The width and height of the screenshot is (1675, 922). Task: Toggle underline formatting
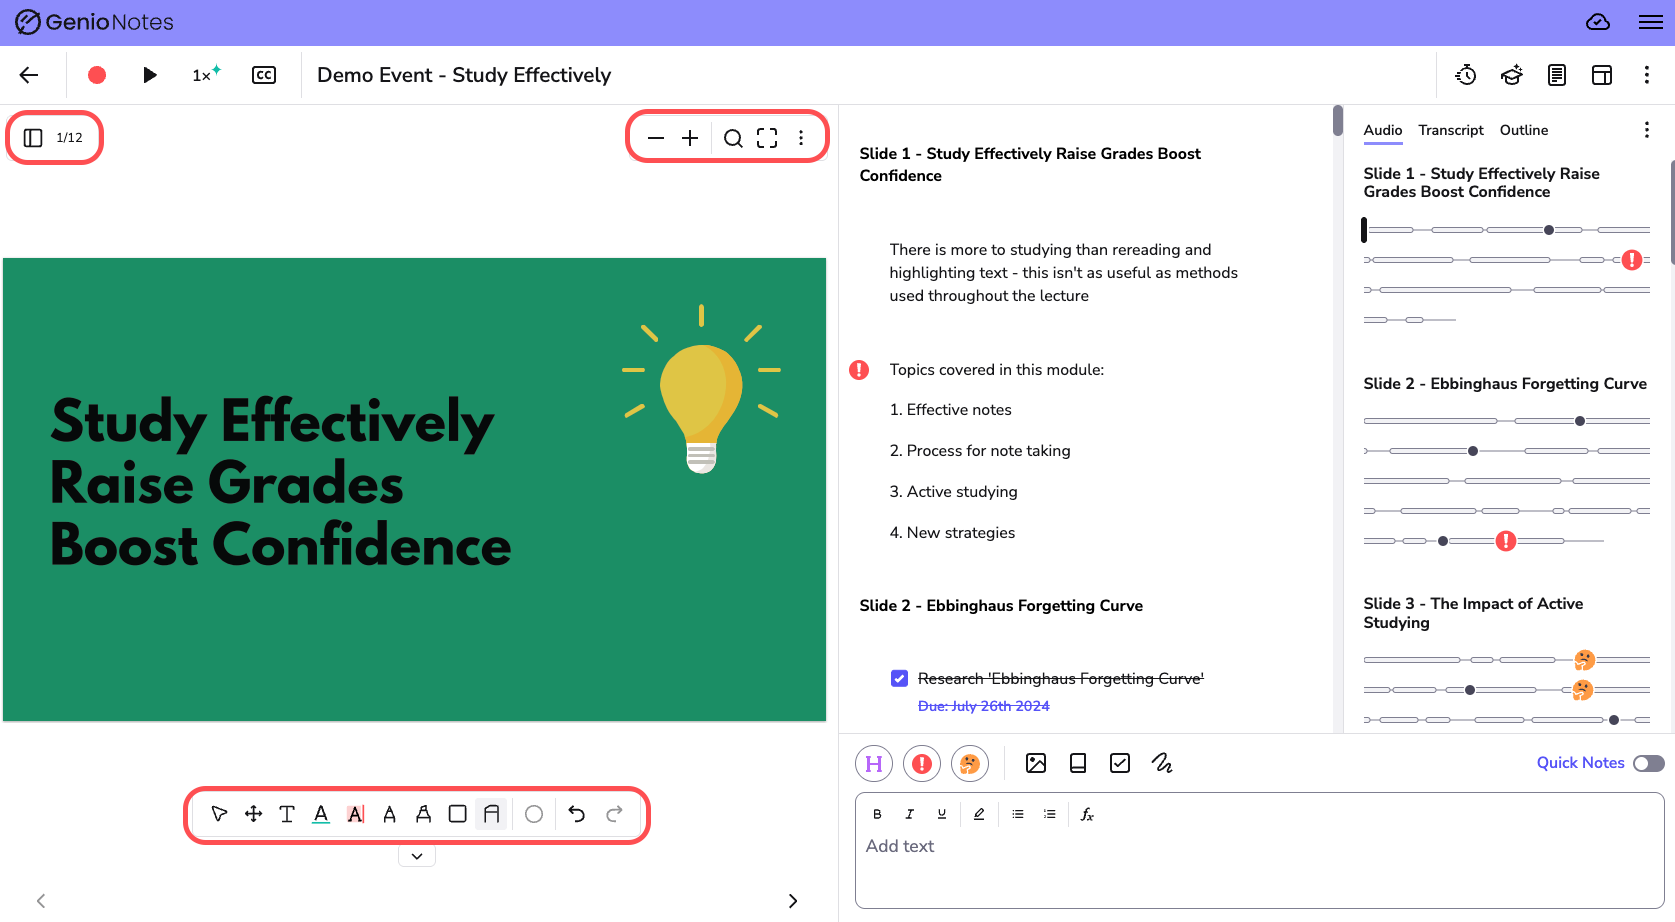pos(941,814)
